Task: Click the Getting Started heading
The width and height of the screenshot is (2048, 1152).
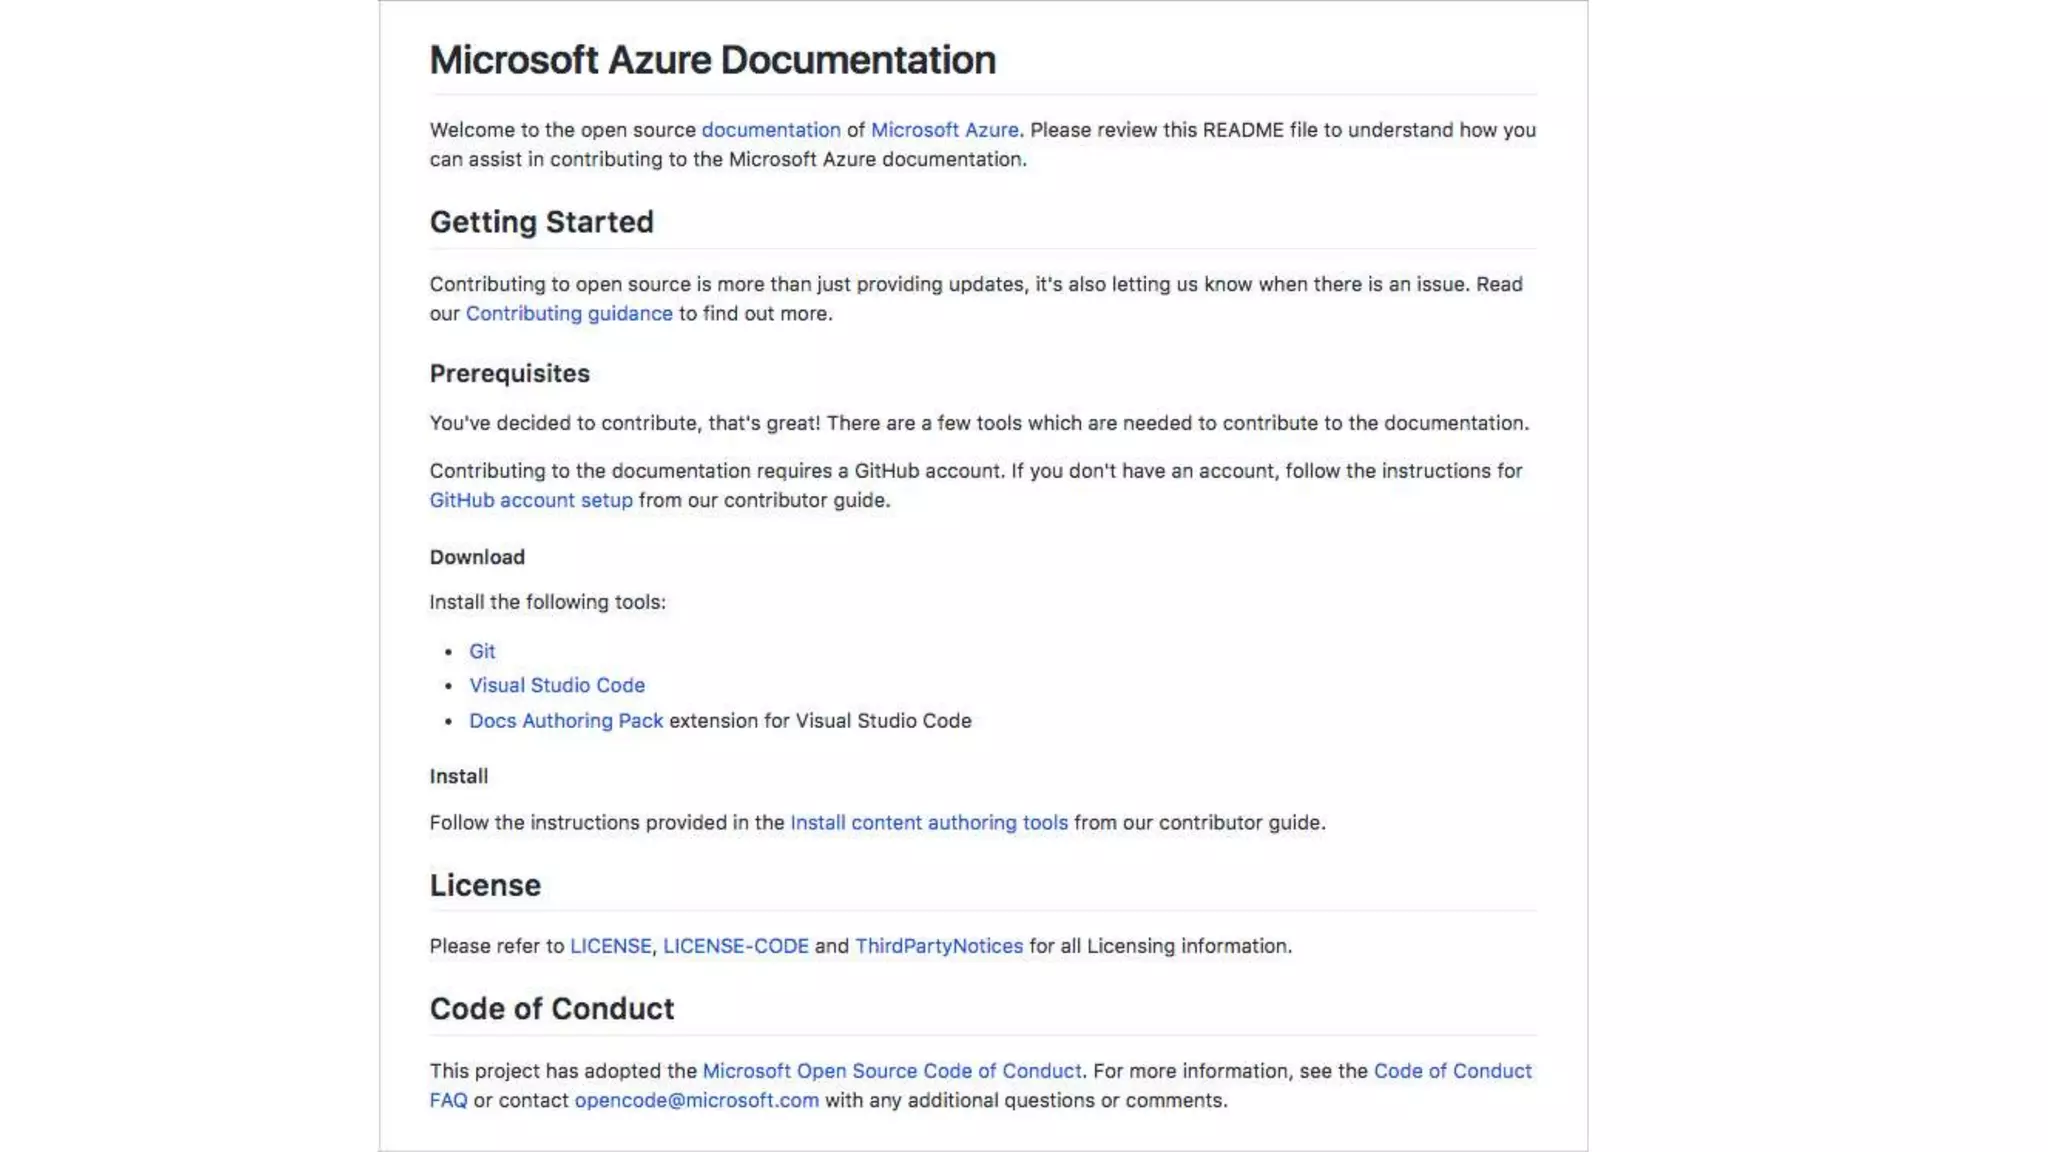Action: [541, 222]
